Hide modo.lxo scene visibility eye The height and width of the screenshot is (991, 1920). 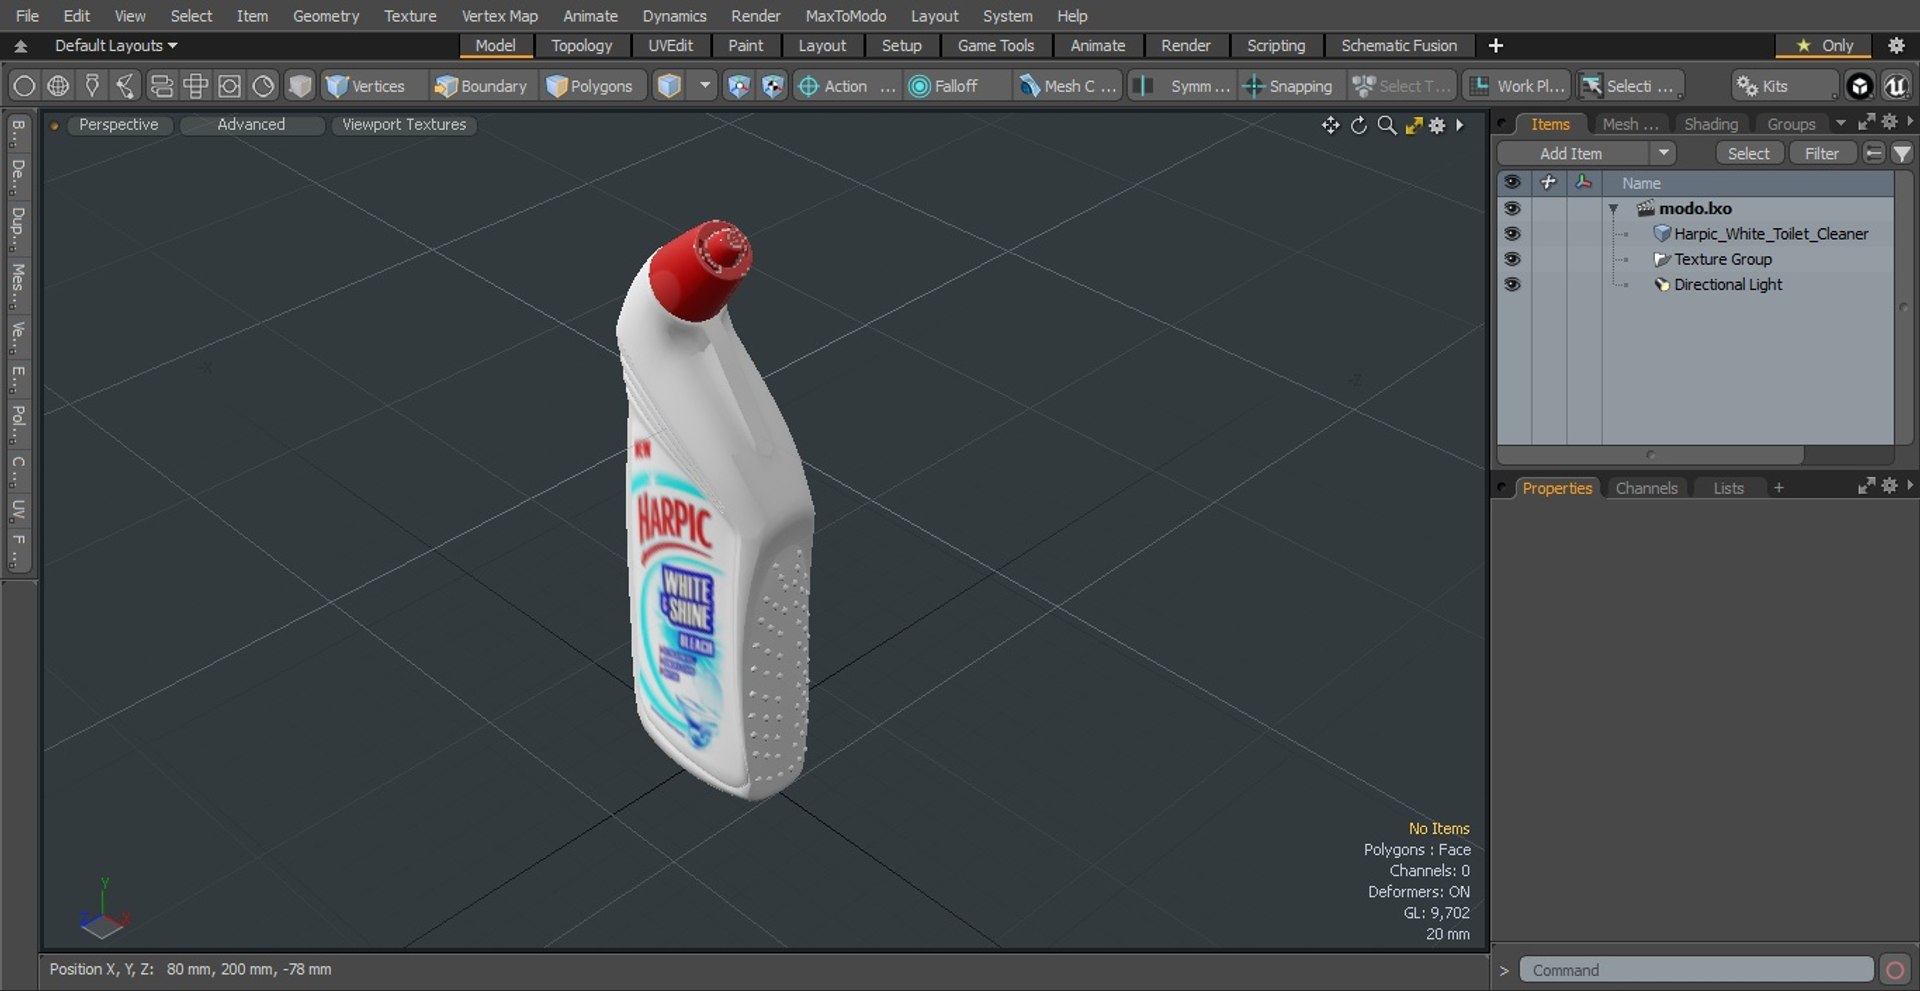1512,208
